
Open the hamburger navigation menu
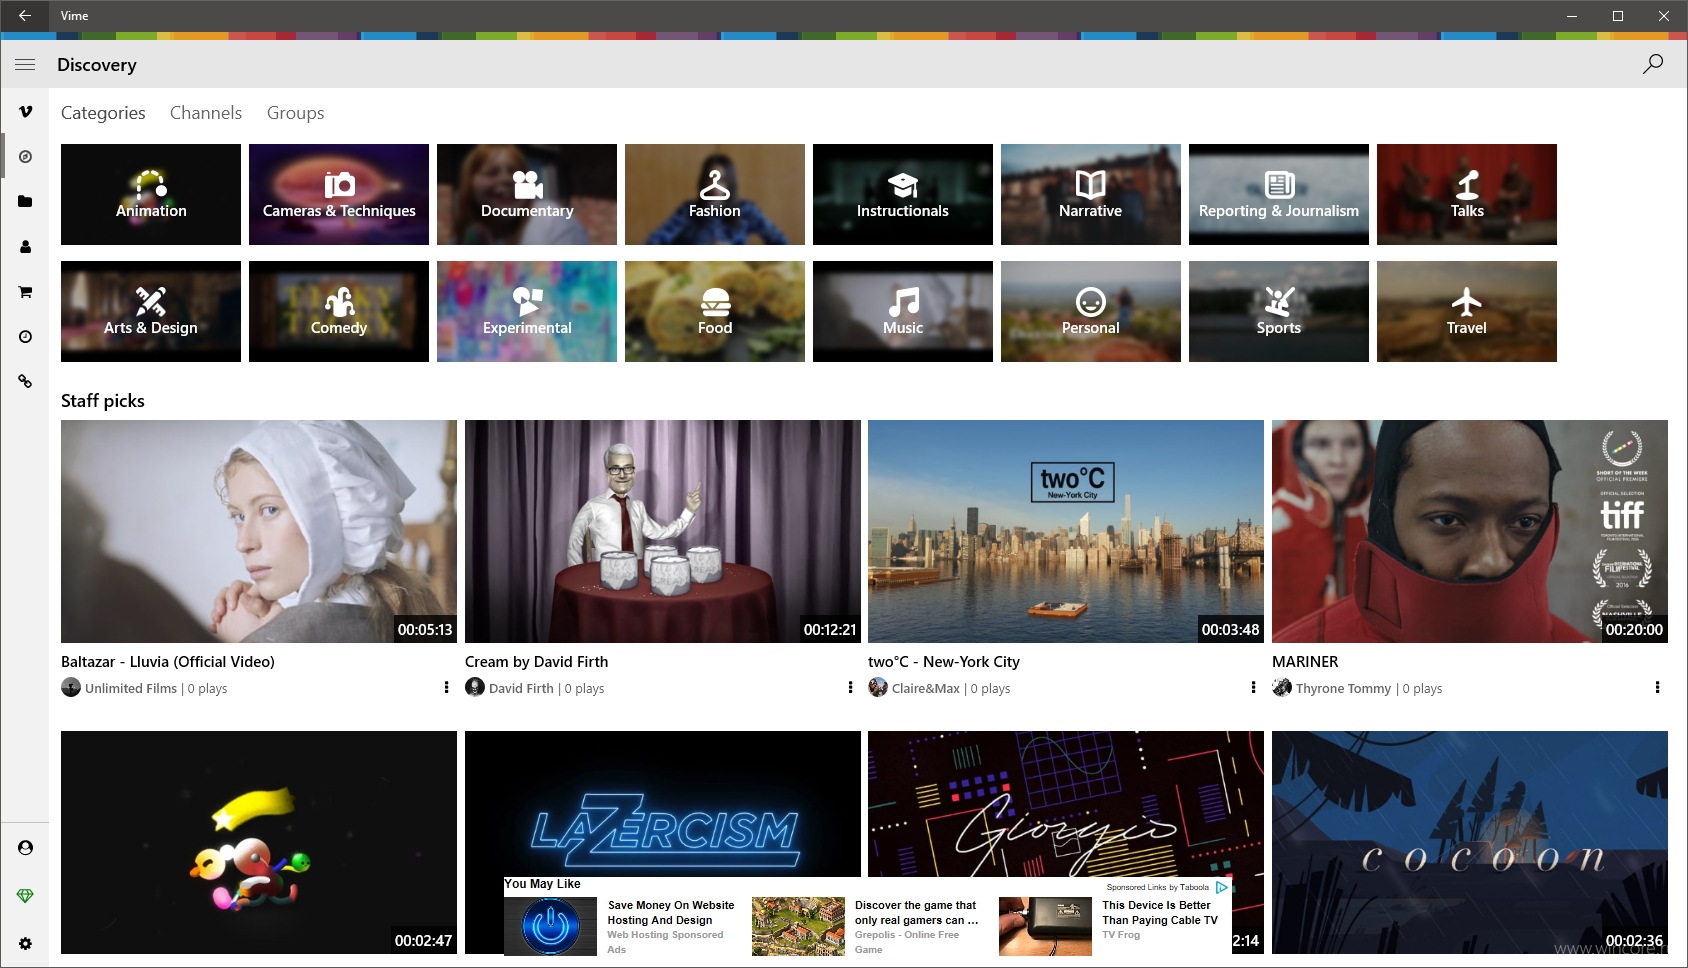[x=25, y=64]
